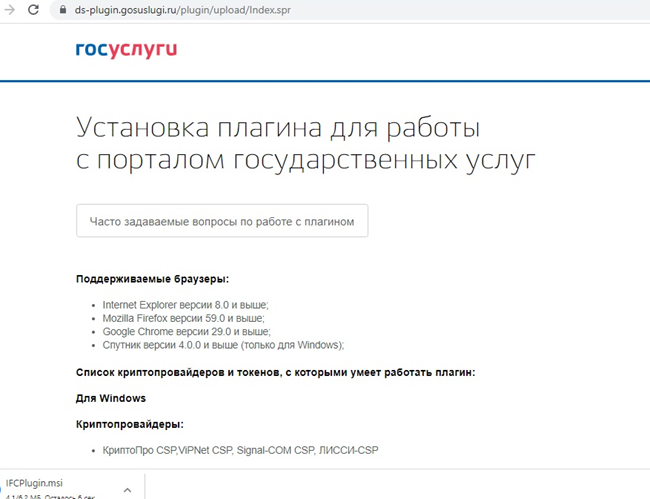Screen dimensions: 650x499
Task: Click the Спутник version 4.0.0 list item
Action: click(x=223, y=345)
